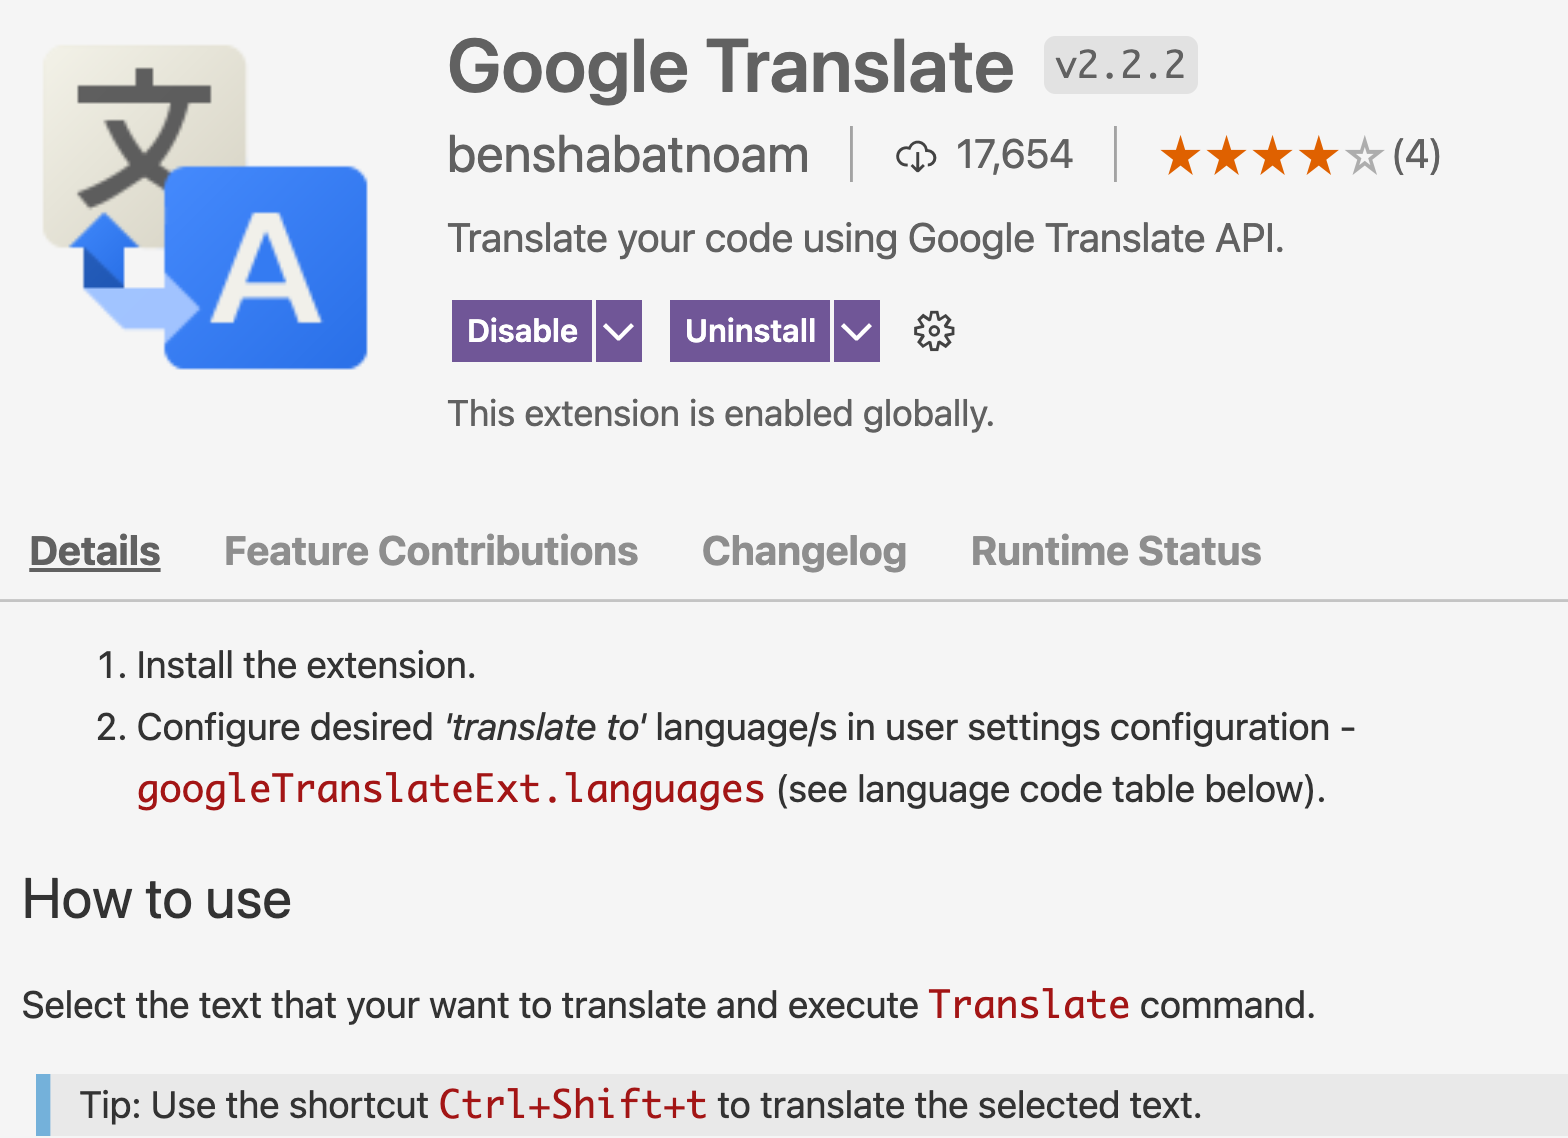1568x1138 pixels.
Task: Click 'Install the extension.' step text
Action: 306,665
